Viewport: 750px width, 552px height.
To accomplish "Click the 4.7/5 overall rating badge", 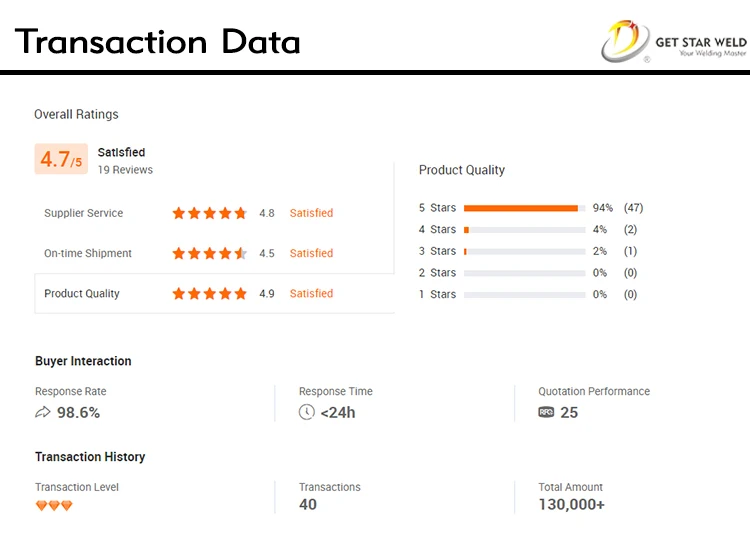I will [61, 159].
